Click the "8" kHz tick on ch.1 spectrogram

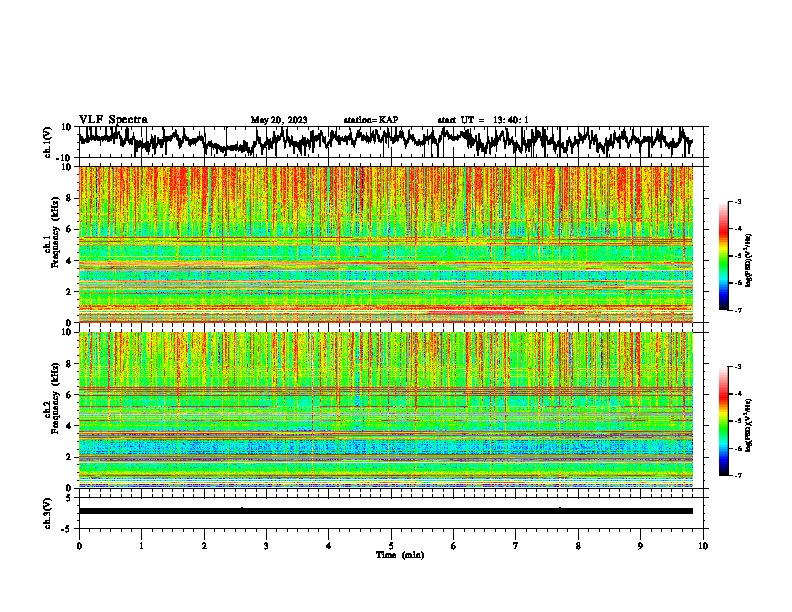click(69, 198)
